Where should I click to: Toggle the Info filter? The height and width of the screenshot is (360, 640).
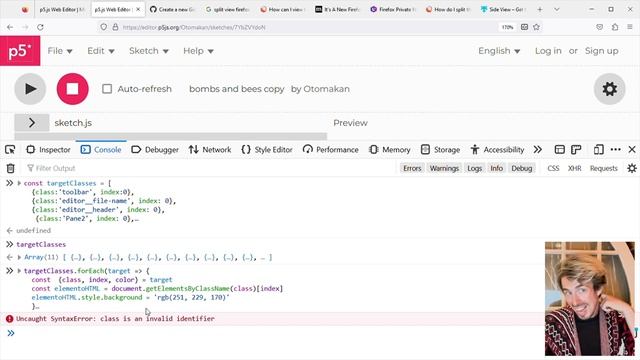(x=496, y=168)
